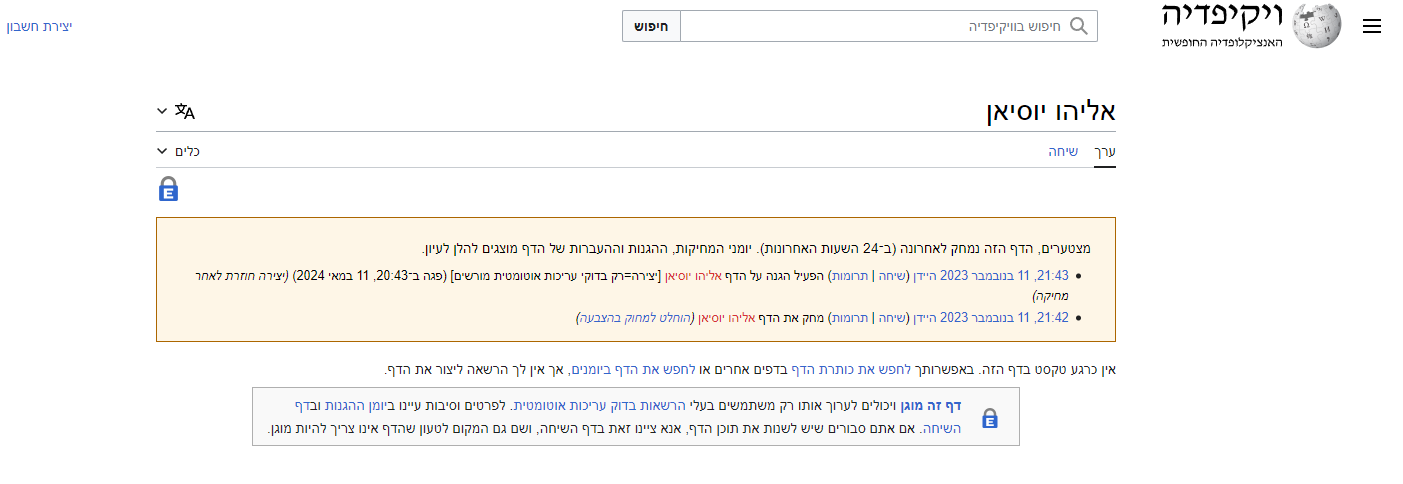Open the כלים tools dropdown

(178, 151)
